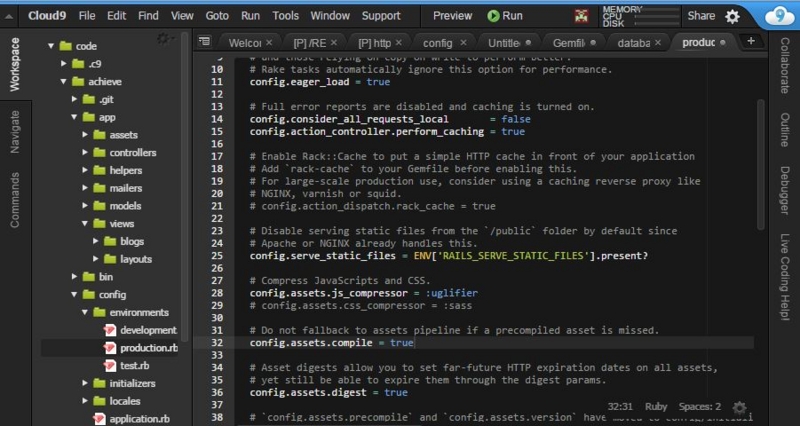Open the Tools menu
The width and height of the screenshot is (800, 426).
tap(285, 16)
